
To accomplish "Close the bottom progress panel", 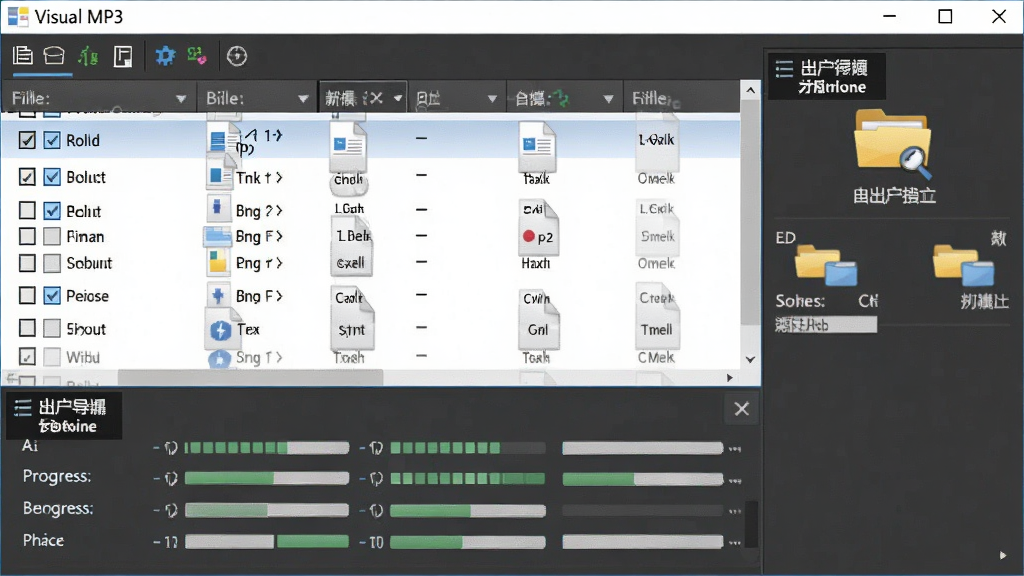I will click(741, 409).
